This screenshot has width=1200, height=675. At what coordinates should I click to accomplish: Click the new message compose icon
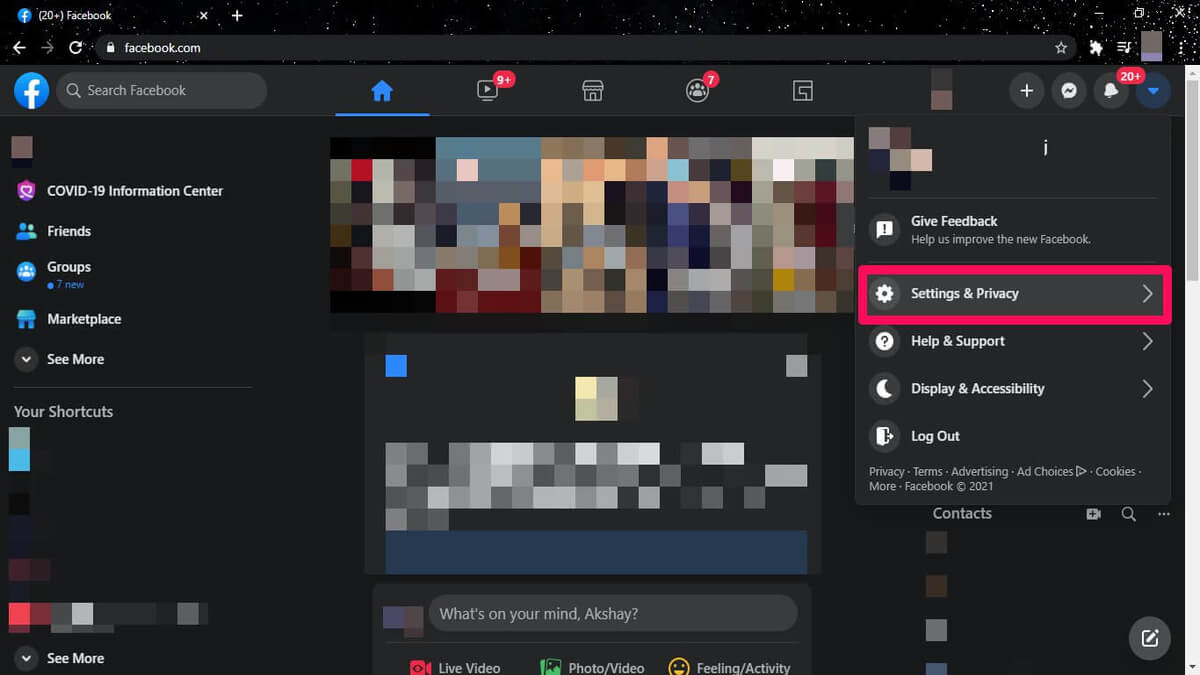click(1150, 637)
